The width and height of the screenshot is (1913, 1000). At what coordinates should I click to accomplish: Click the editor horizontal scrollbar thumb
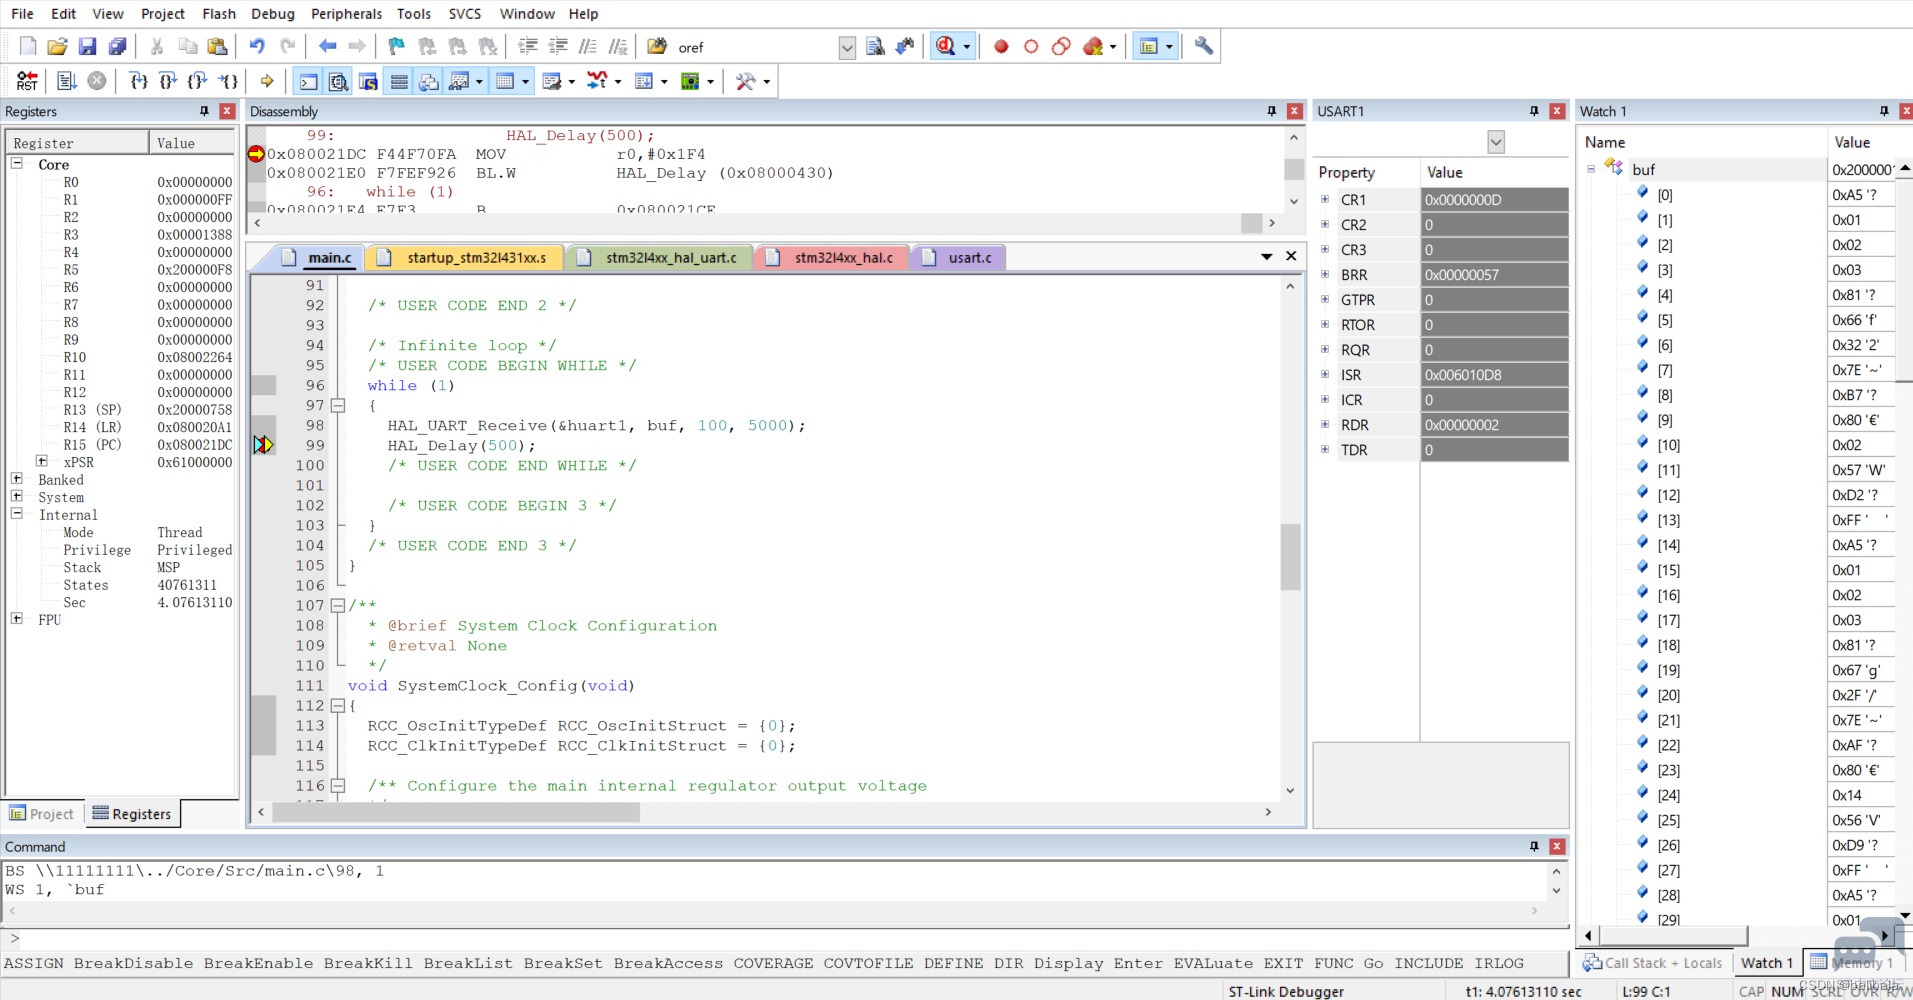tap(456, 812)
